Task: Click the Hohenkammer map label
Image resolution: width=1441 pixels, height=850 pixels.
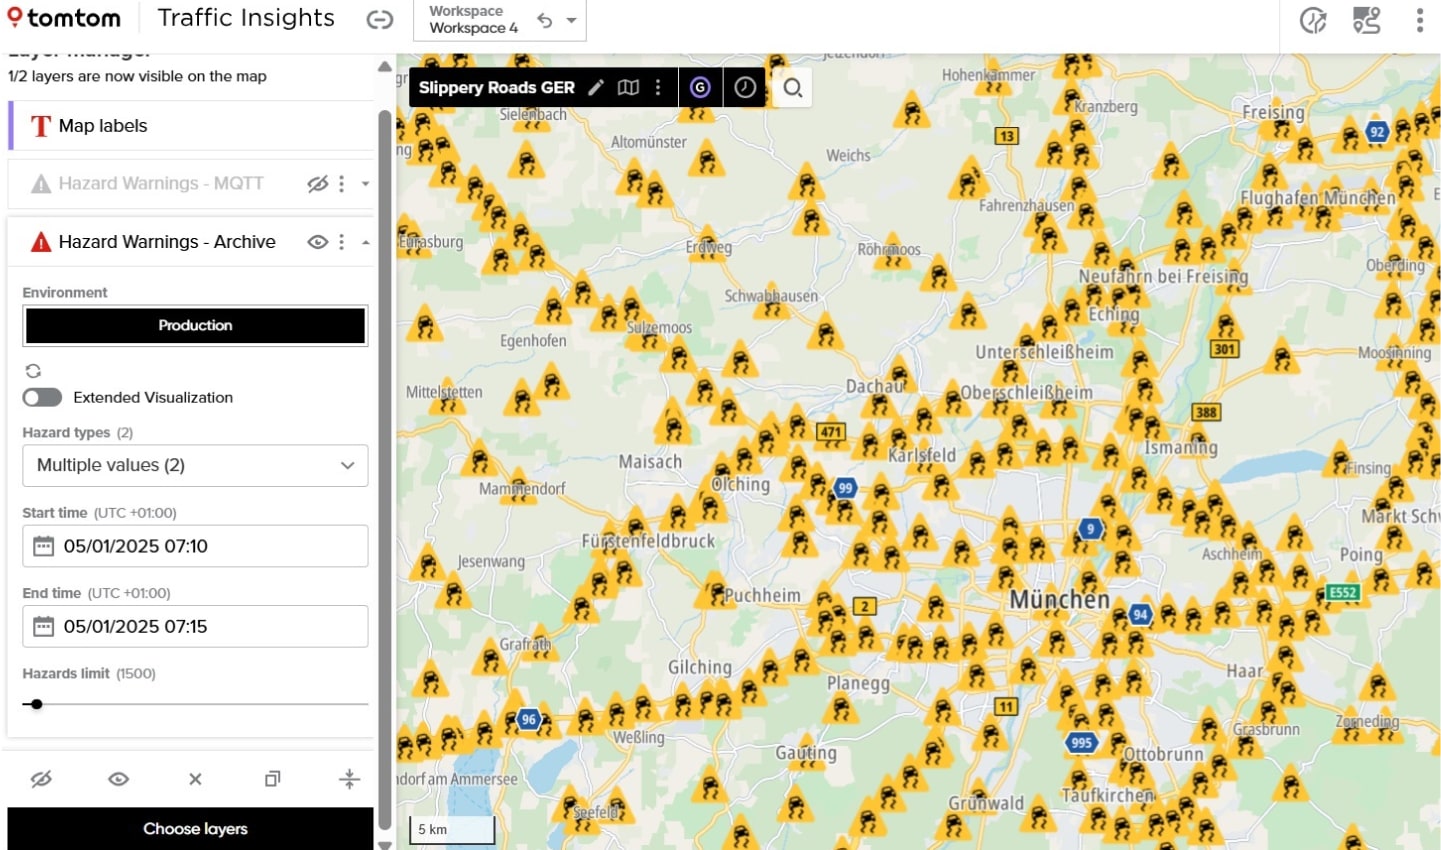Action: (x=988, y=75)
